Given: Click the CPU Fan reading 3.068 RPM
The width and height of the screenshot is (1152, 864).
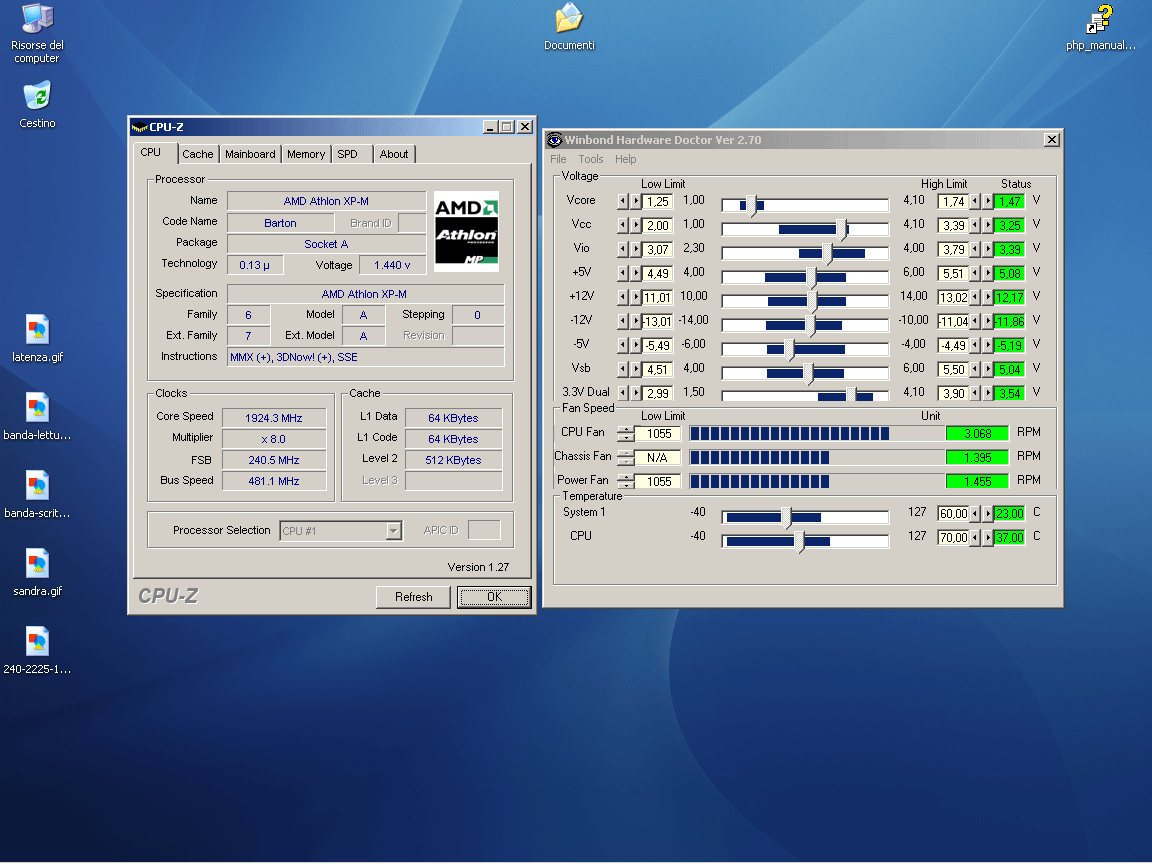Looking at the screenshot, I should click(978, 433).
